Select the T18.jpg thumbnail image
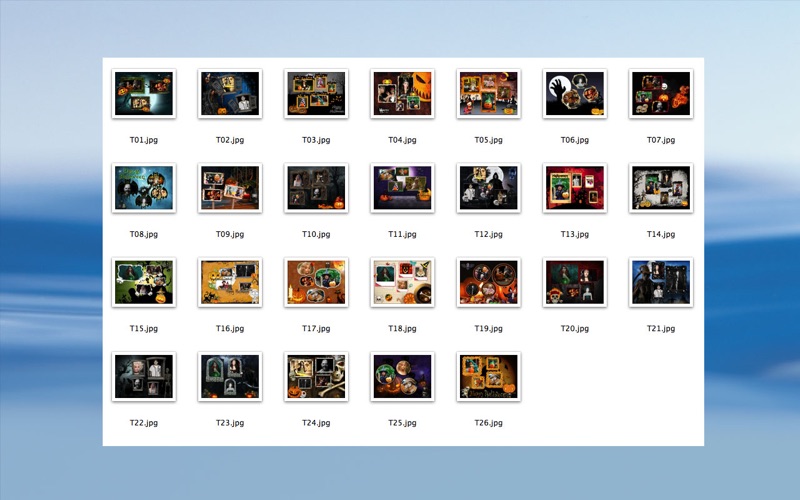Viewport: 800px width, 500px height. 403,282
